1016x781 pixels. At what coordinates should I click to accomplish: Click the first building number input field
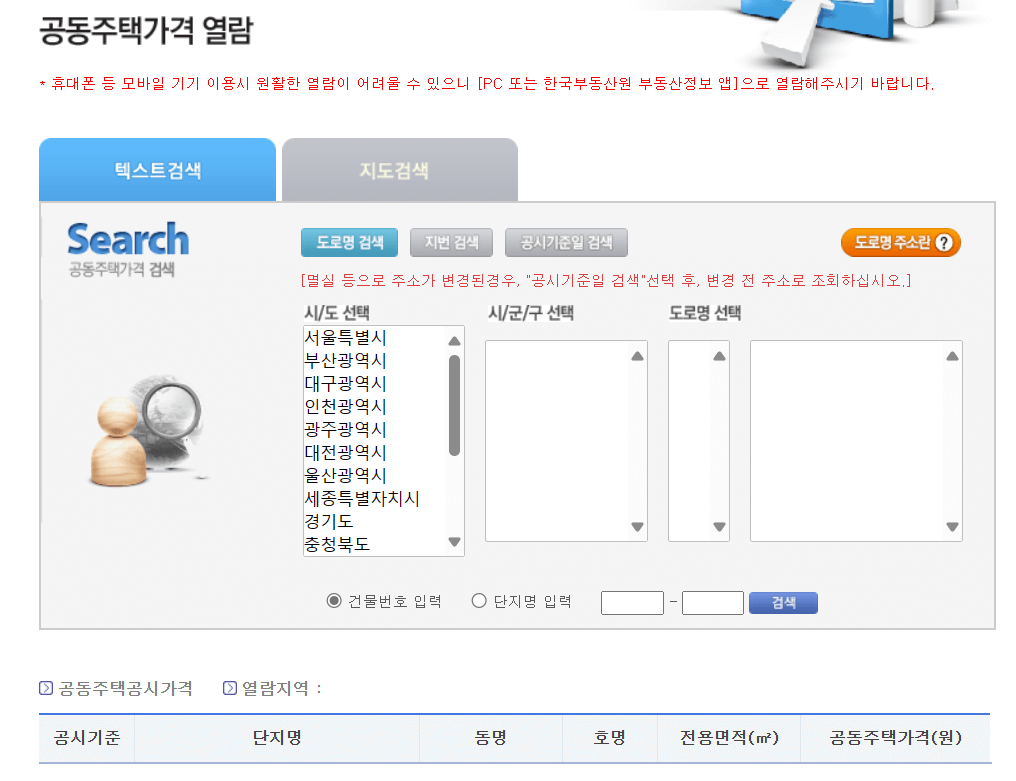[631, 602]
